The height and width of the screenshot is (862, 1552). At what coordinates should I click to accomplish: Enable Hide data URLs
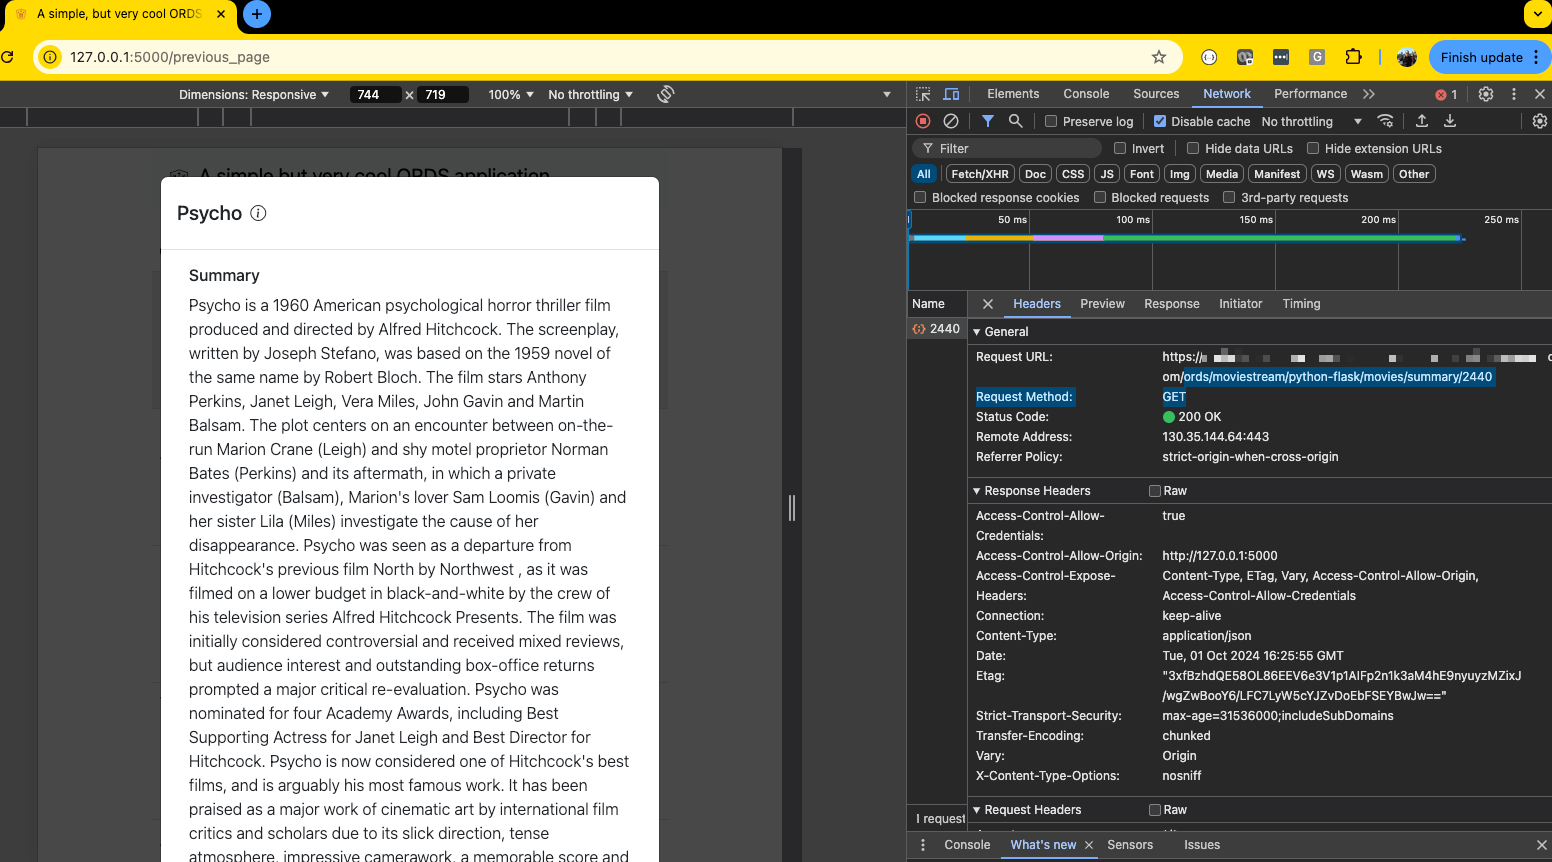pyautogui.click(x=1193, y=148)
